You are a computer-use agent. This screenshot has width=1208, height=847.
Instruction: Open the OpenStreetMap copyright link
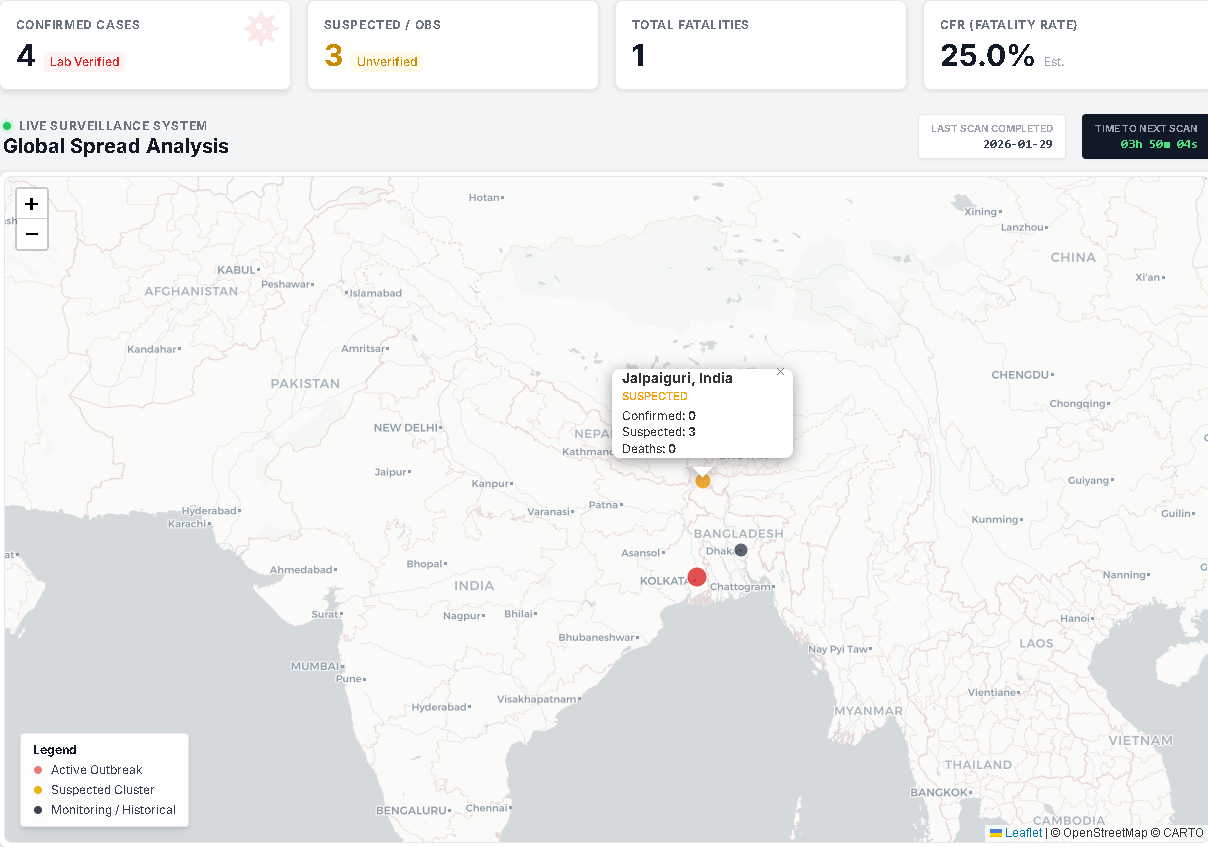tap(1102, 832)
